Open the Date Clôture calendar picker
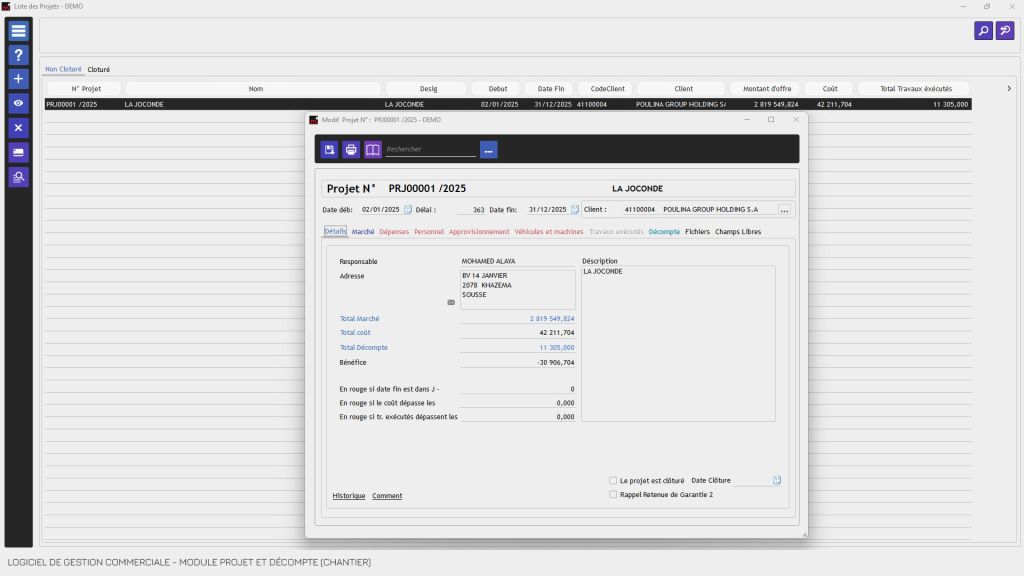The width and height of the screenshot is (1024, 576). [x=777, y=481]
